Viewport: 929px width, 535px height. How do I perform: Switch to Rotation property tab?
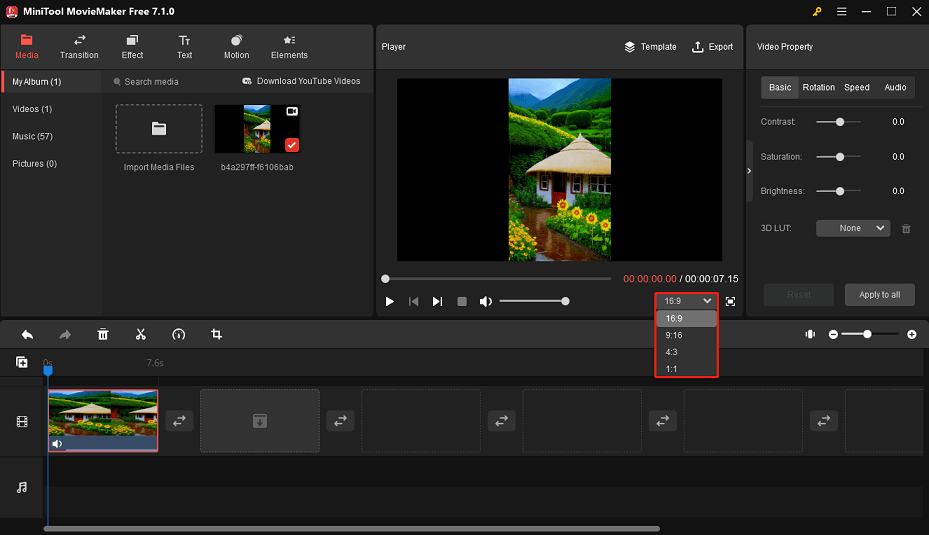(818, 87)
